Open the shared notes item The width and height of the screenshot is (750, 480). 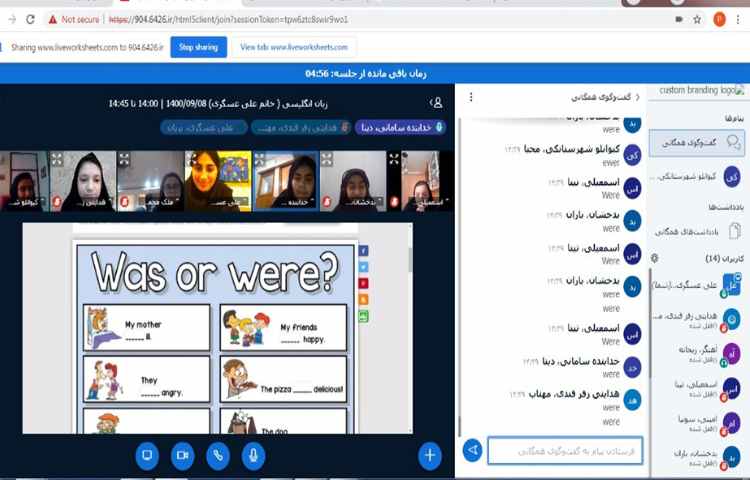[x=698, y=231]
